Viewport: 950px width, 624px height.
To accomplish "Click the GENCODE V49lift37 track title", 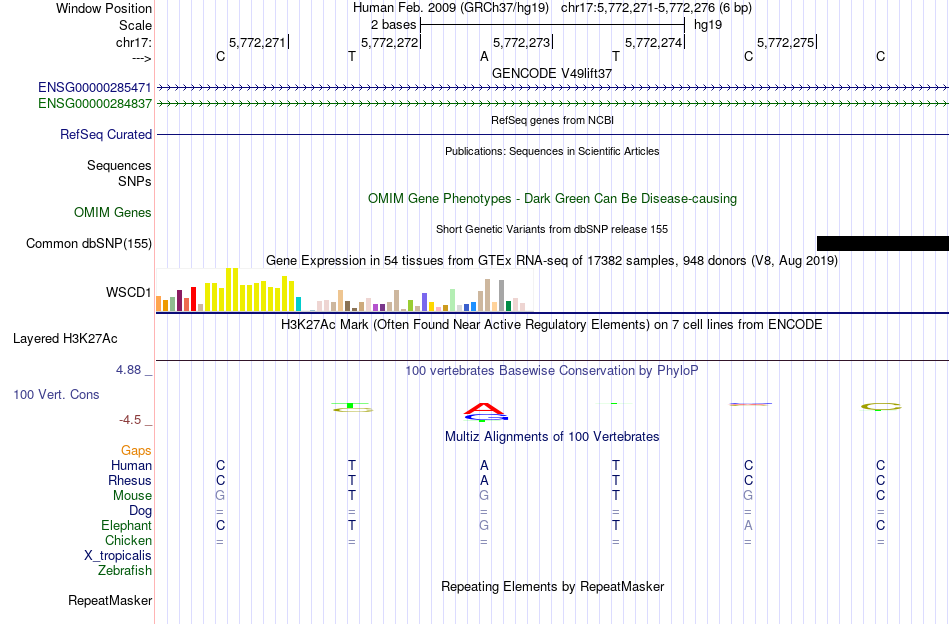I will point(552,73).
